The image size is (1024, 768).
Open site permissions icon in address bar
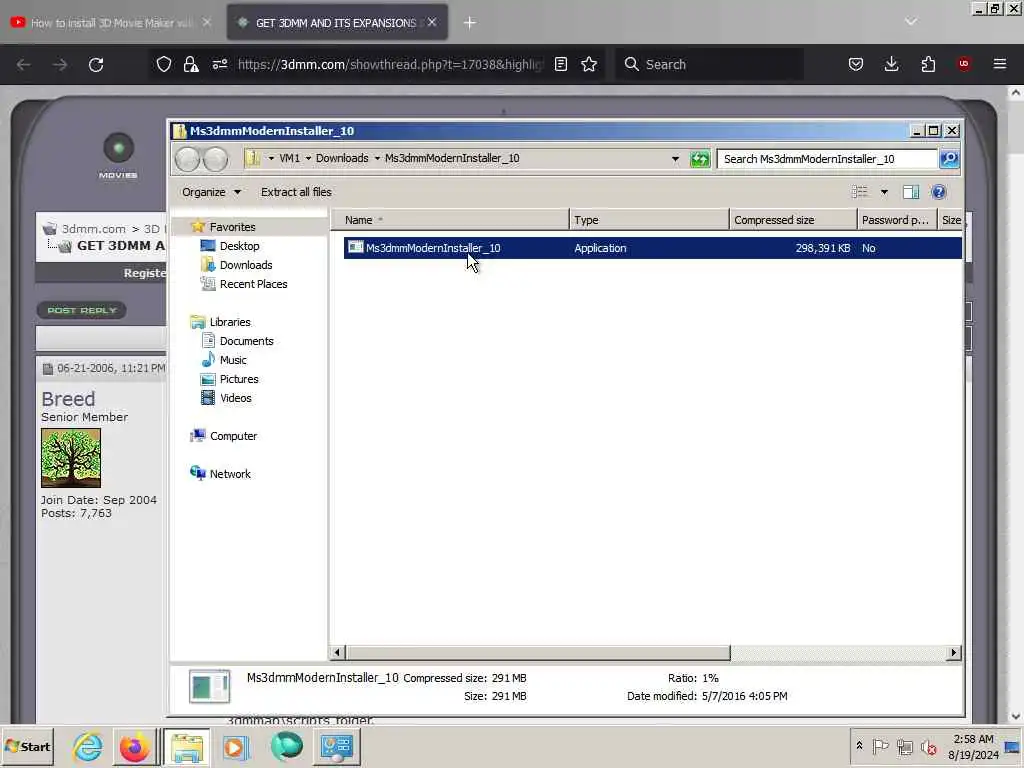220,64
